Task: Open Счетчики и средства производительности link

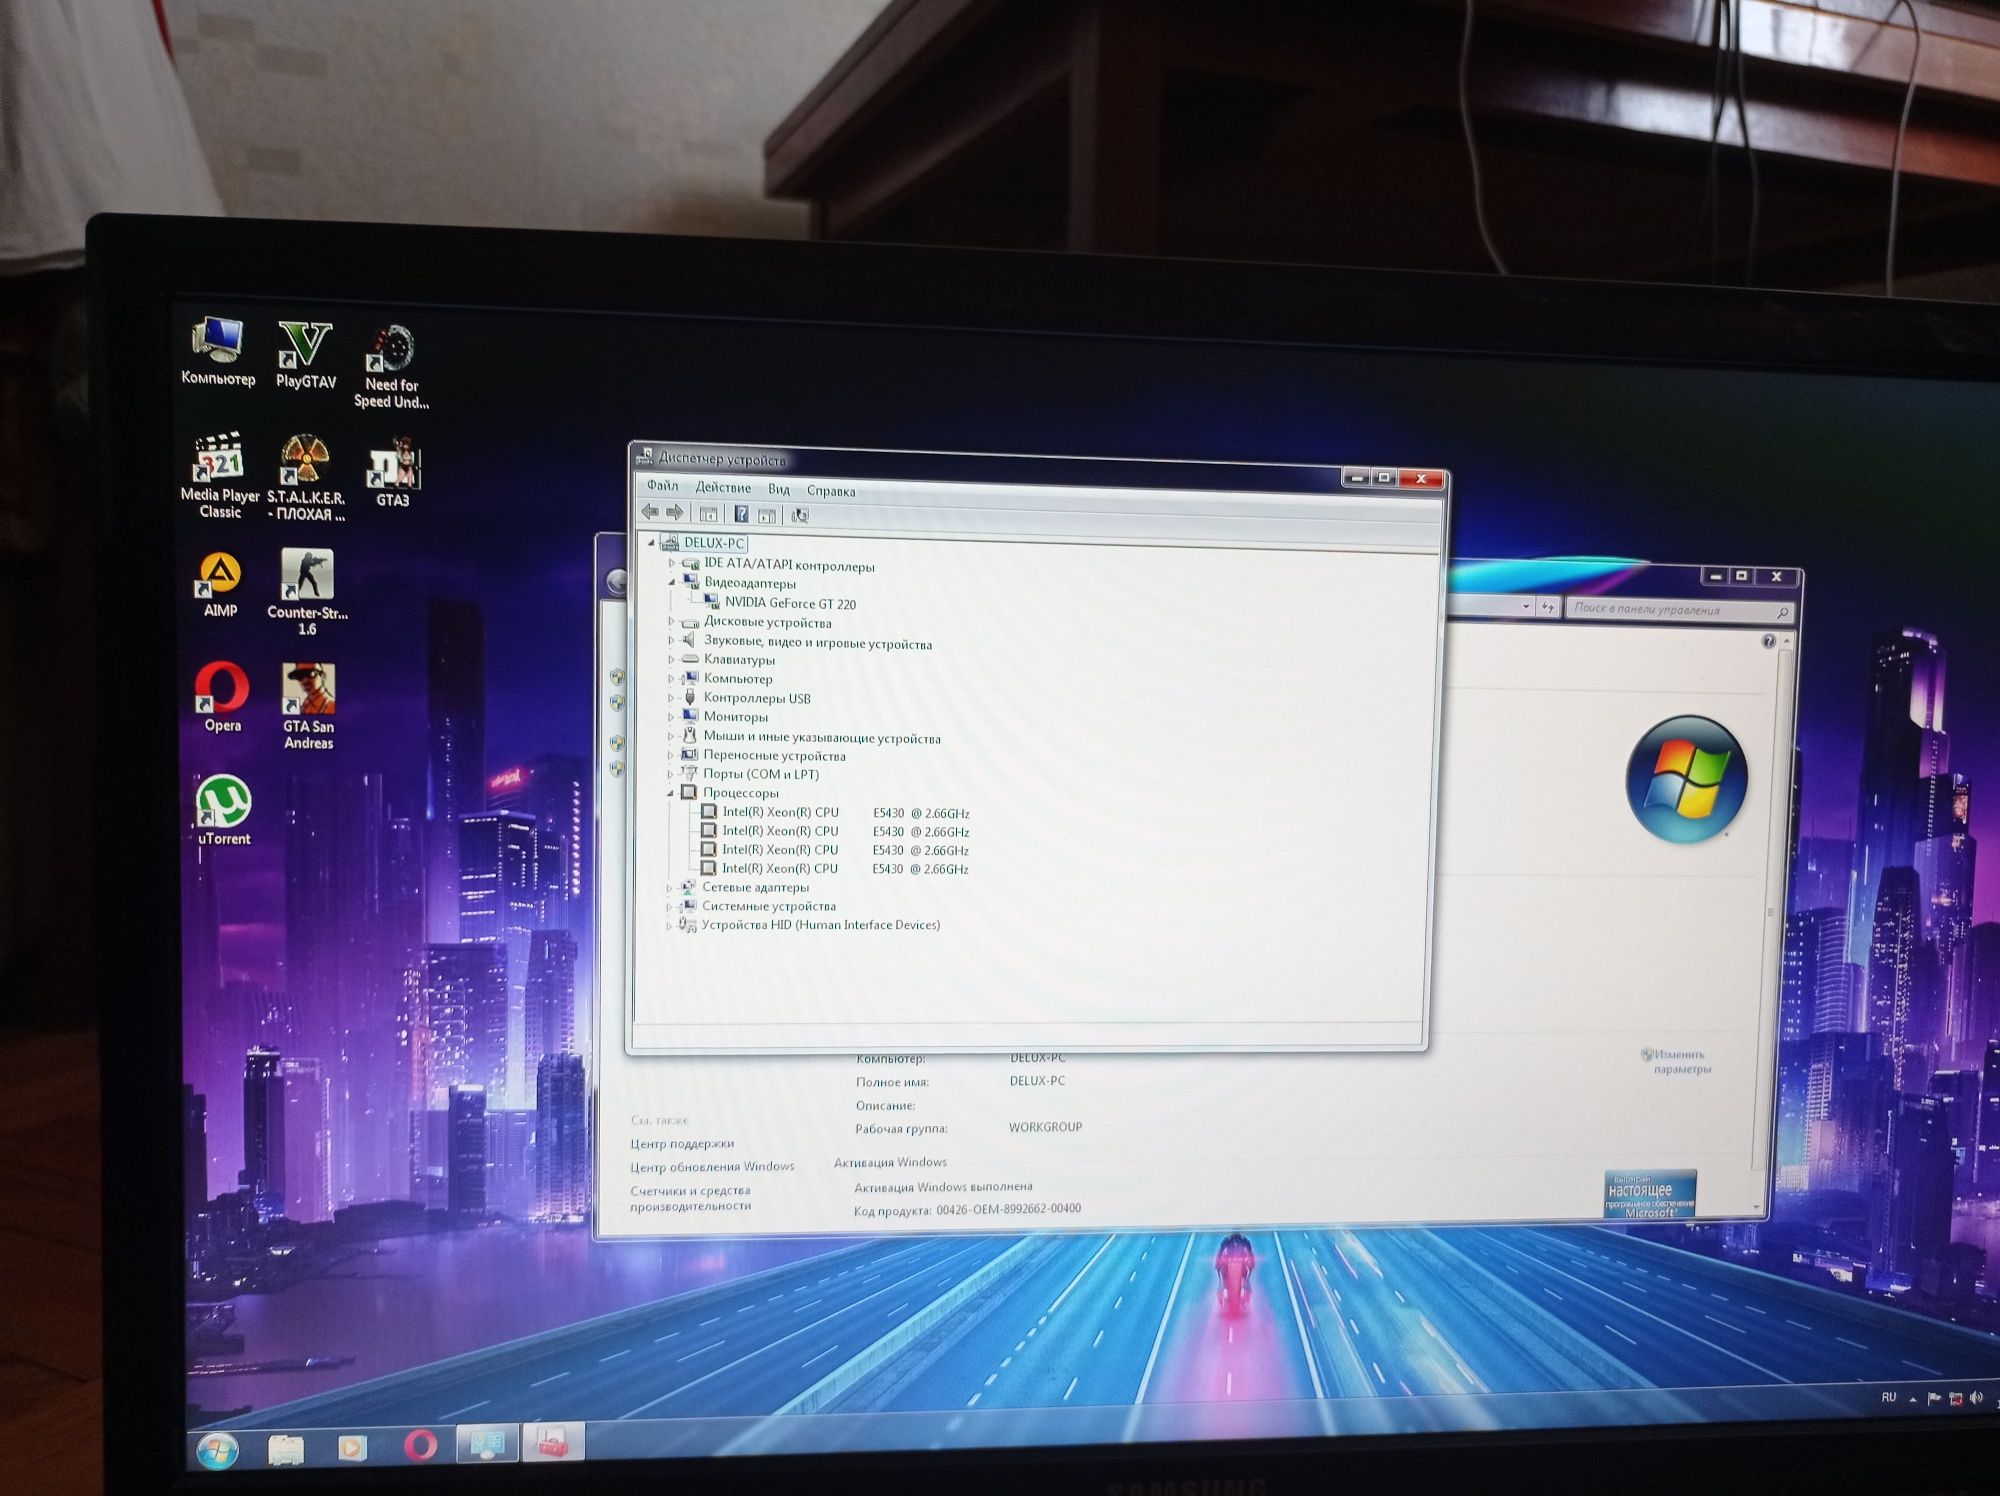Action: [x=690, y=1198]
